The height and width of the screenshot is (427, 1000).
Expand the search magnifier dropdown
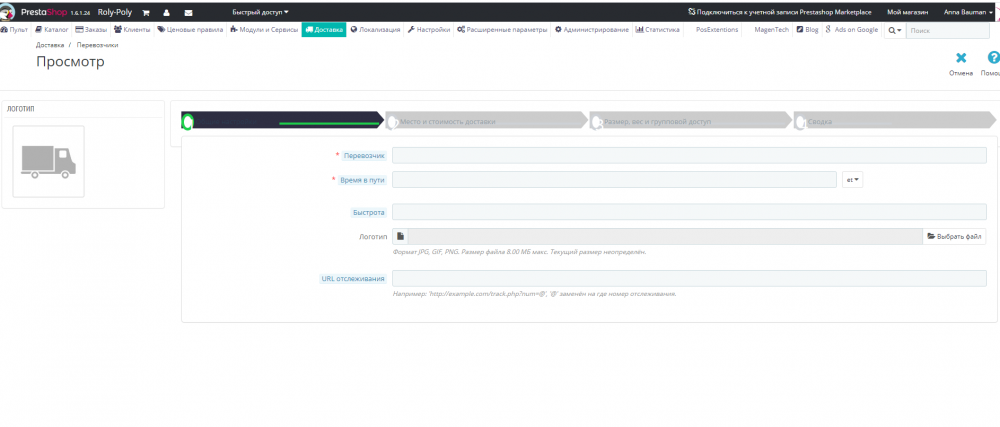[895, 30]
